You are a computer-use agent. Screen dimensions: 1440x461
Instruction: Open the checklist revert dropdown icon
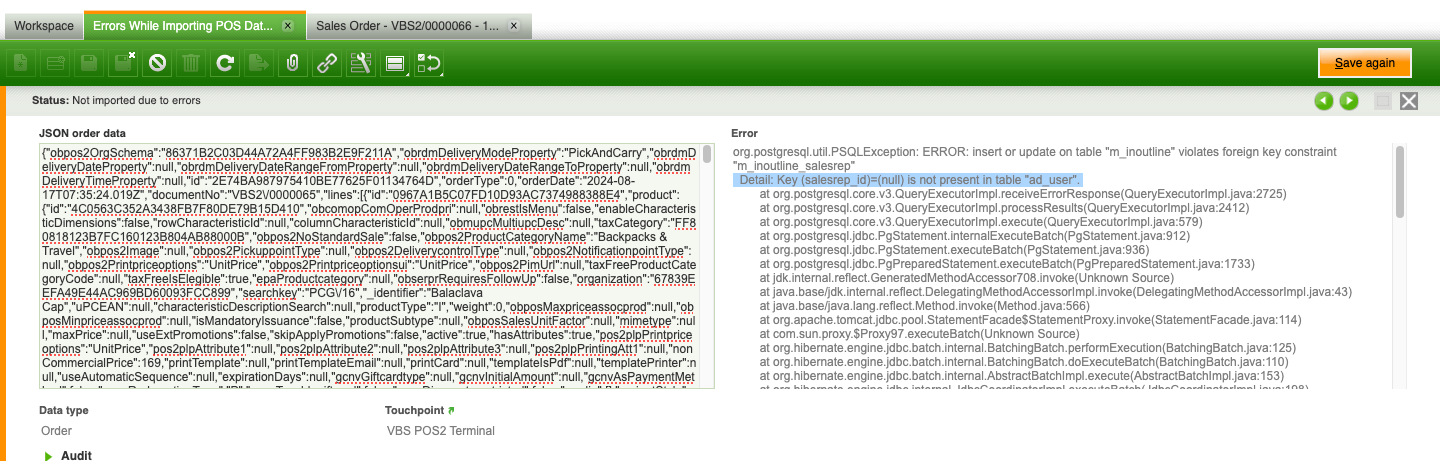pyautogui.click(x=428, y=64)
